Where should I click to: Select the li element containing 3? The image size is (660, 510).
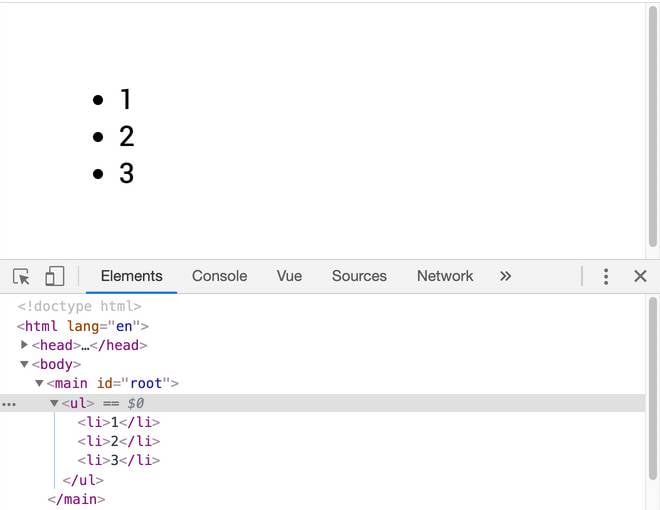tap(118, 460)
